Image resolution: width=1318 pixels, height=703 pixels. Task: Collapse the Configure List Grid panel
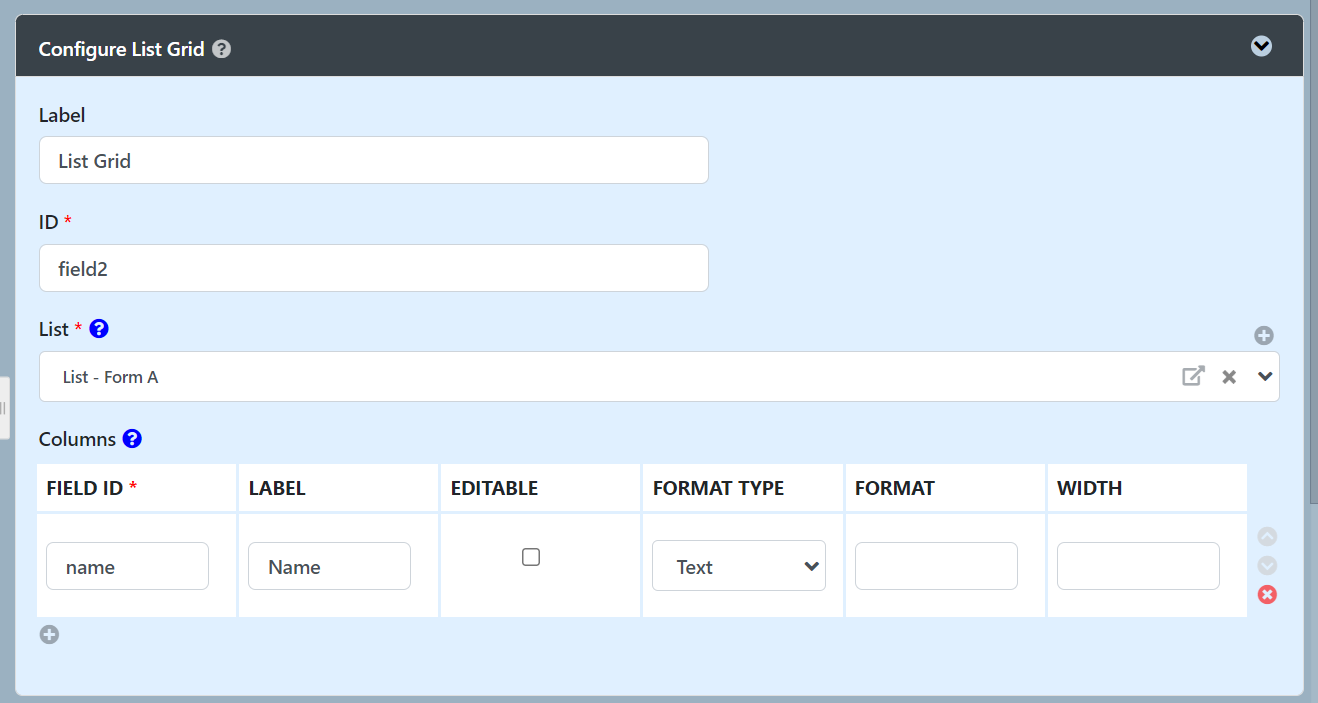click(x=1261, y=46)
